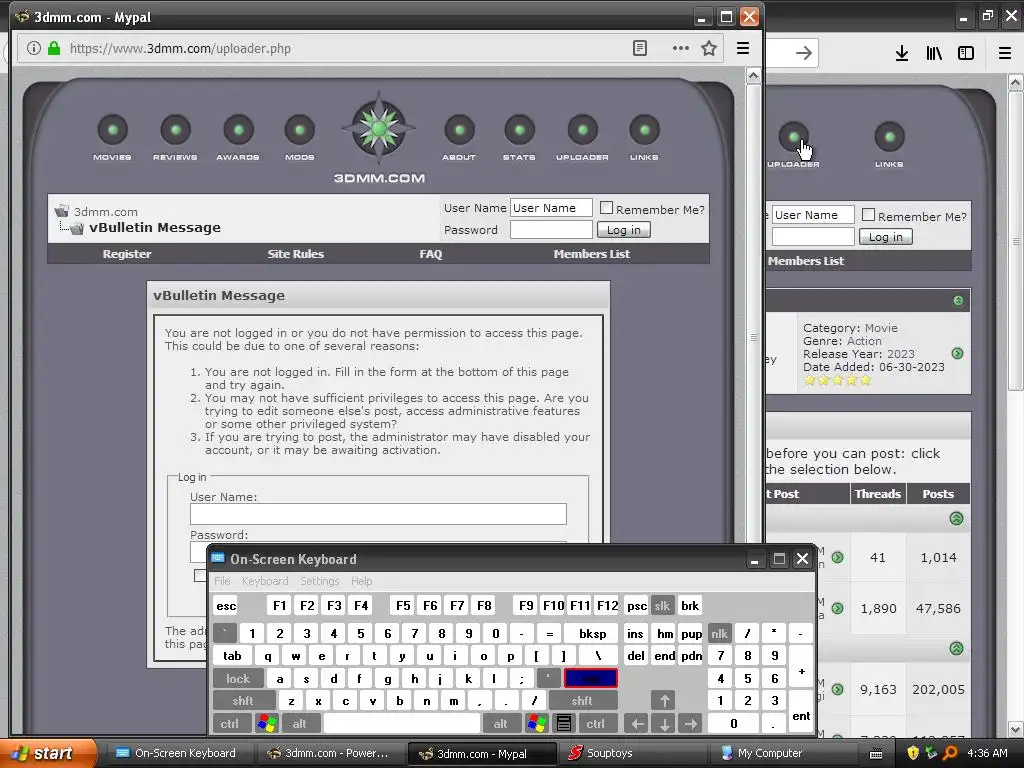1024x768 pixels.
Task: Collapse forum category above the 9,163 row
Action: pos(956,648)
